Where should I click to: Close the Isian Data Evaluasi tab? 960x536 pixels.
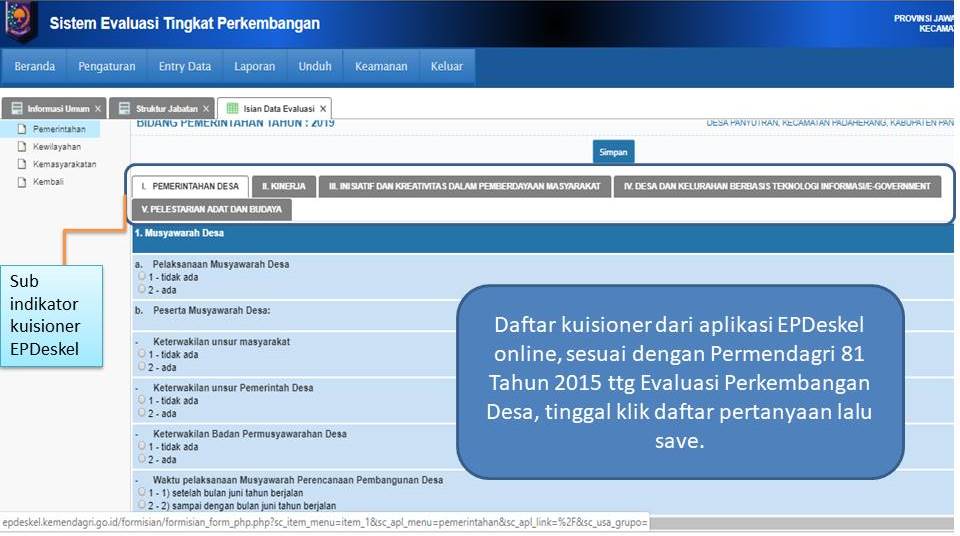323,108
